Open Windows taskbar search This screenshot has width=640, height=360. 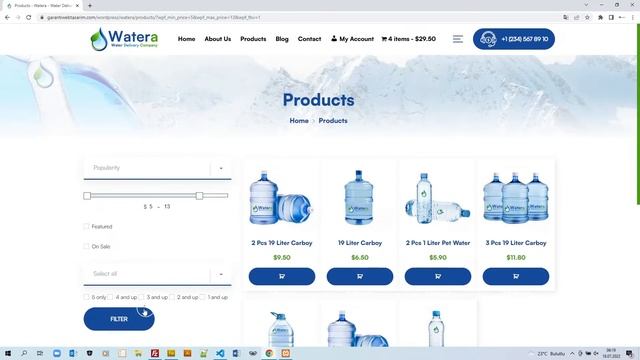[x=24, y=353]
